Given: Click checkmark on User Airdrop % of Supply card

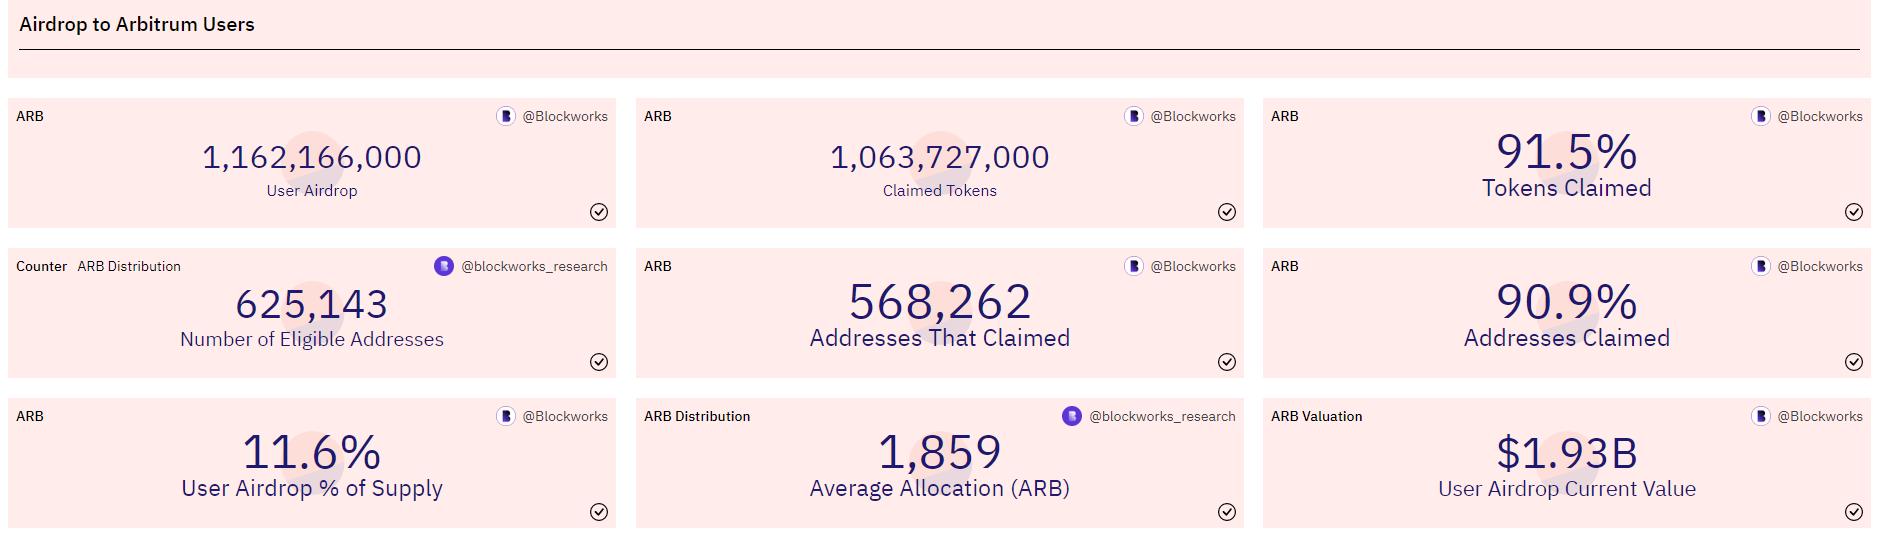Looking at the screenshot, I should click(598, 512).
